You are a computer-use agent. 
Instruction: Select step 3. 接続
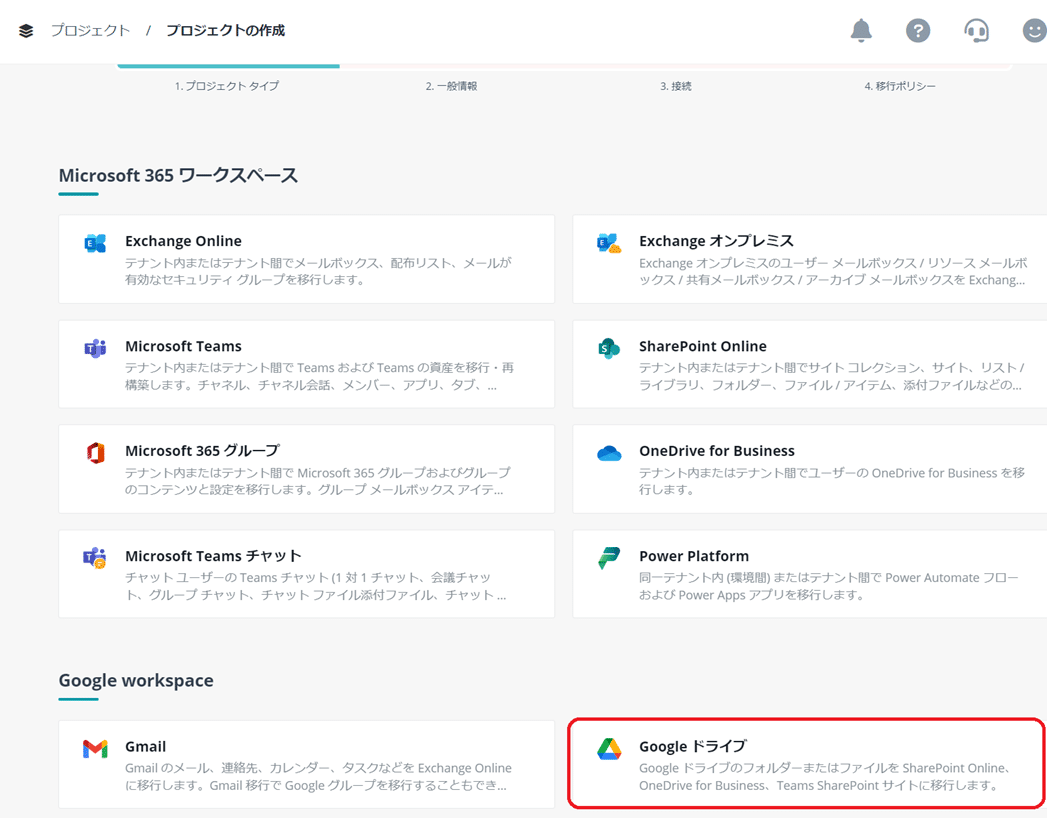click(x=676, y=86)
